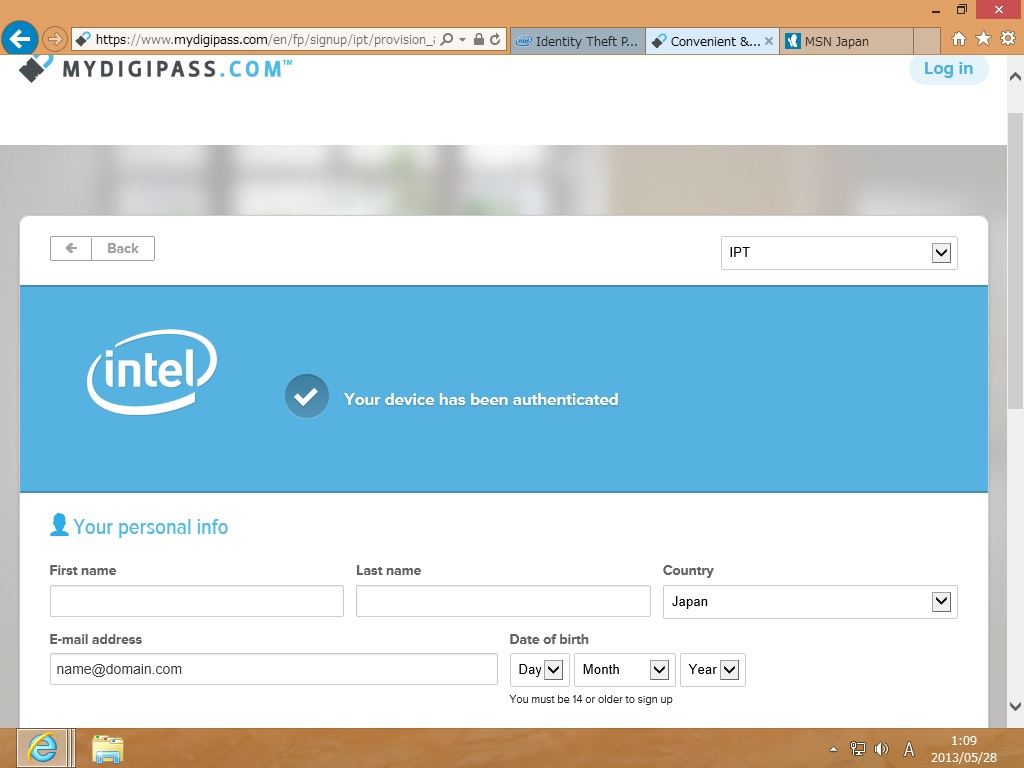Image resolution: width=1024 pixels, height=768 pixels.
Task: Click the Last name input field
Action: coord(503,601)
